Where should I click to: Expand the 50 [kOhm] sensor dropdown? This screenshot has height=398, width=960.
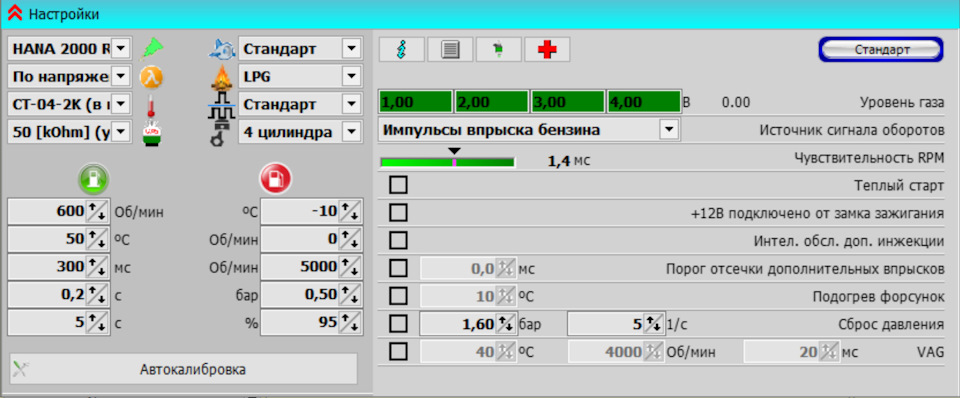pos(121,131)
